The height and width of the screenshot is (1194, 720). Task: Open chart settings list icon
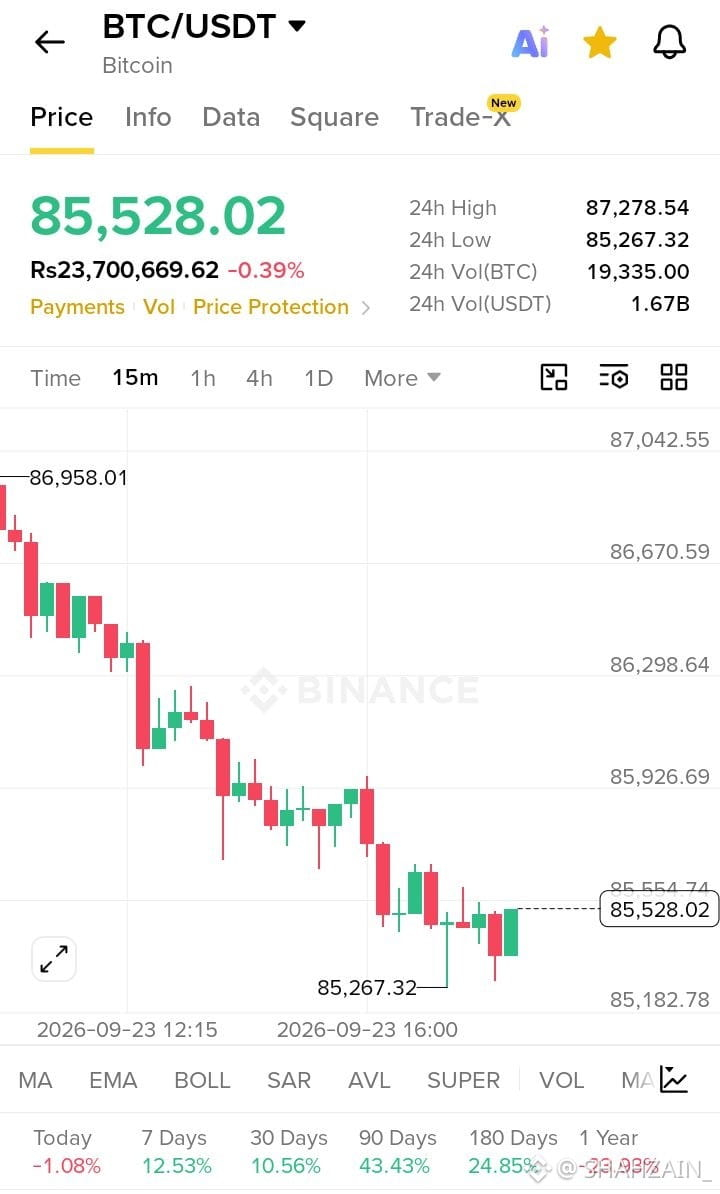(x=613, y=377)
